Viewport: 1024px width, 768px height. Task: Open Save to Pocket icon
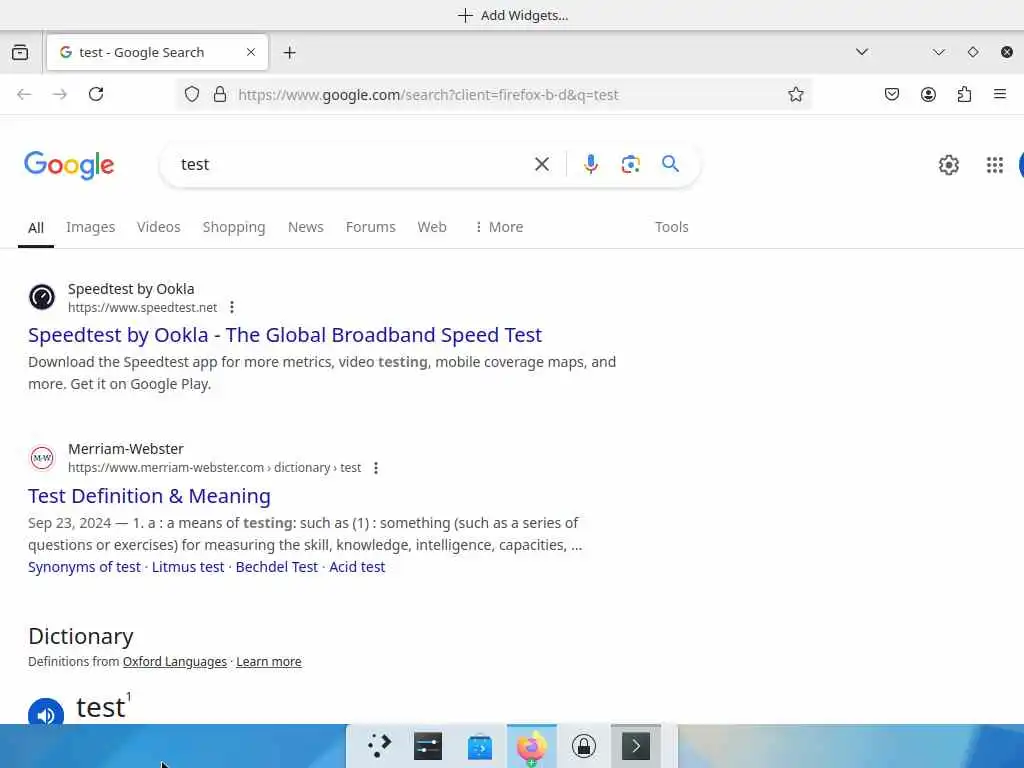(x=892, y=95)
